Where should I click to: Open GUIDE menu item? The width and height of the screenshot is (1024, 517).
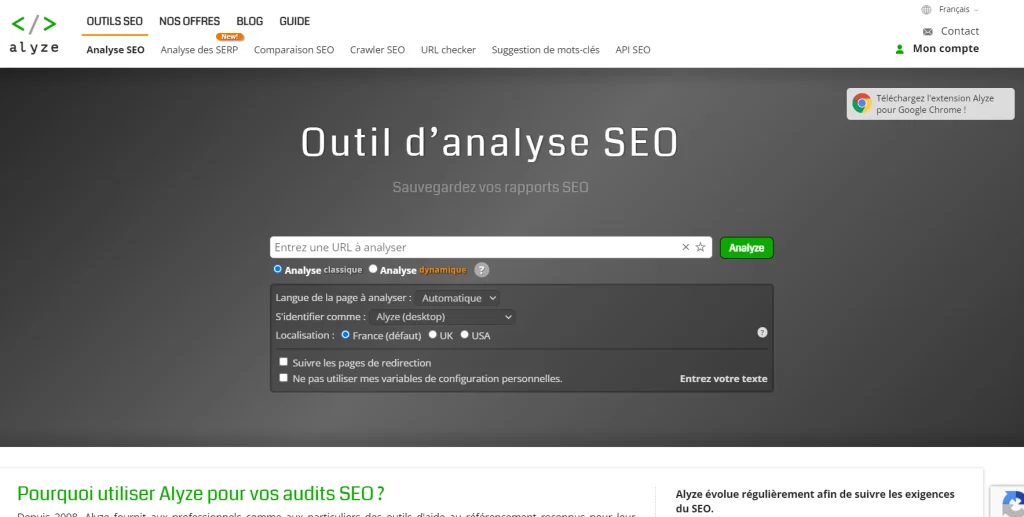point(295,21)
